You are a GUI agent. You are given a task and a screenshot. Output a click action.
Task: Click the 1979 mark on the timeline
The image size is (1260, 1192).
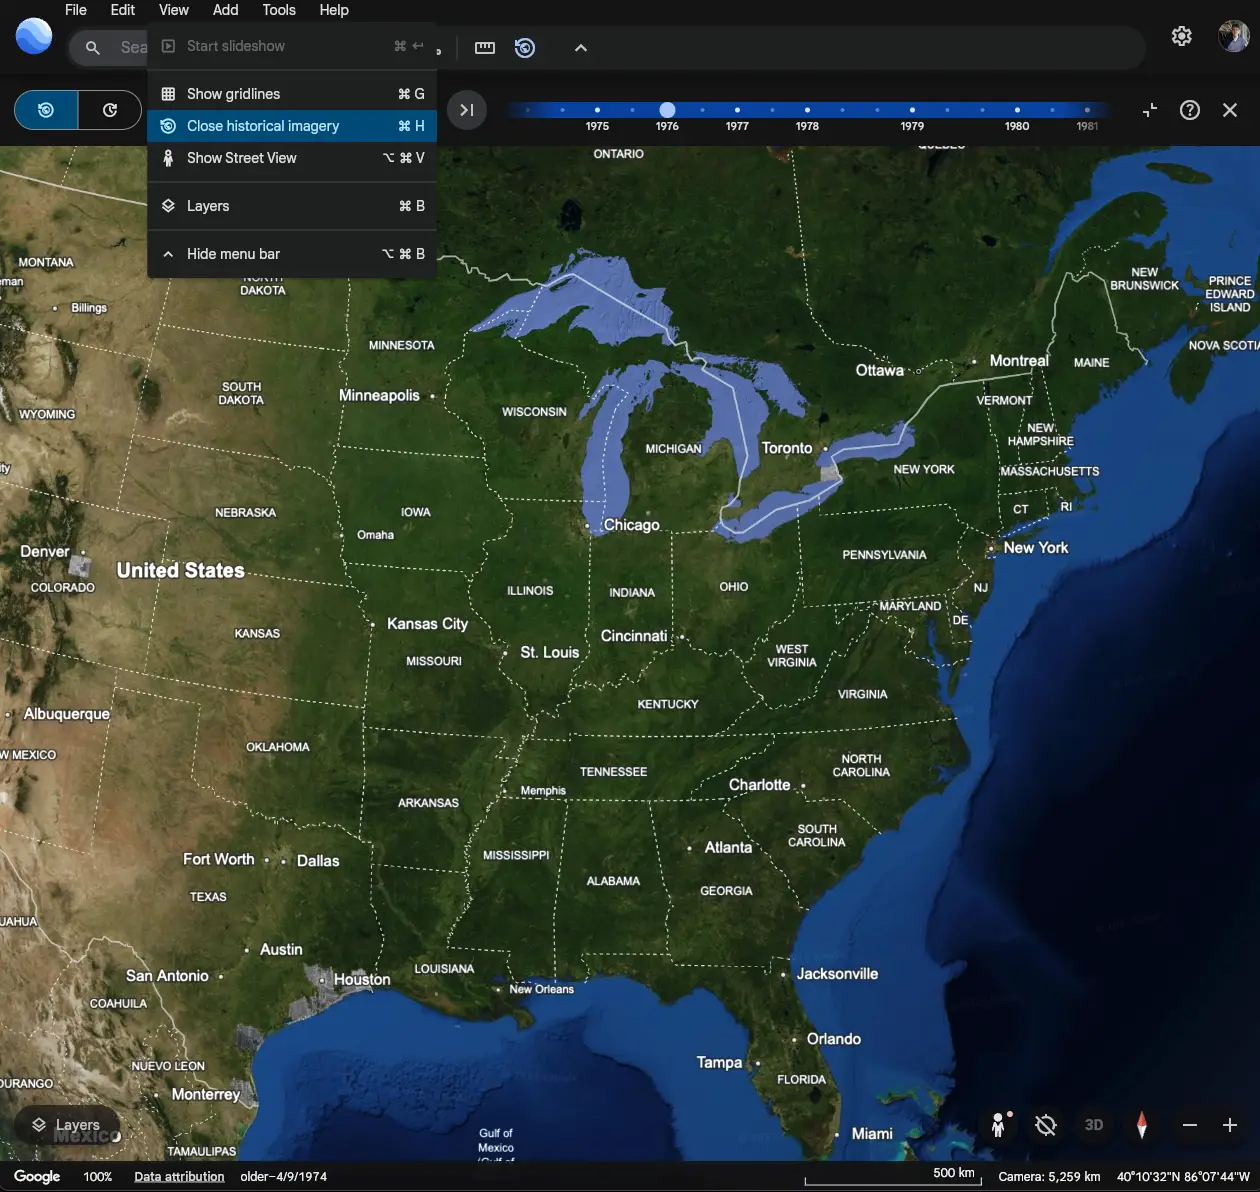pyautogui.click(x=912, y=111)
